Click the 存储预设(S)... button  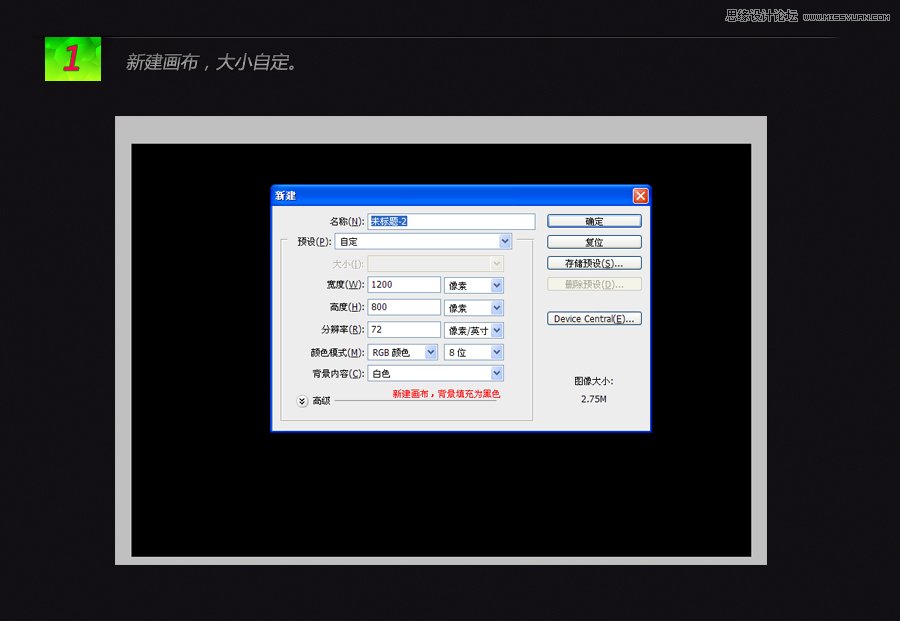pyautogui.click(x=594, y=263)
